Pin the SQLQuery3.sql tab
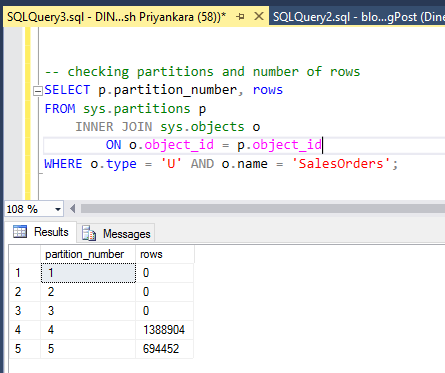The height and width of the screenshot is (373, 445). [240, 16]
